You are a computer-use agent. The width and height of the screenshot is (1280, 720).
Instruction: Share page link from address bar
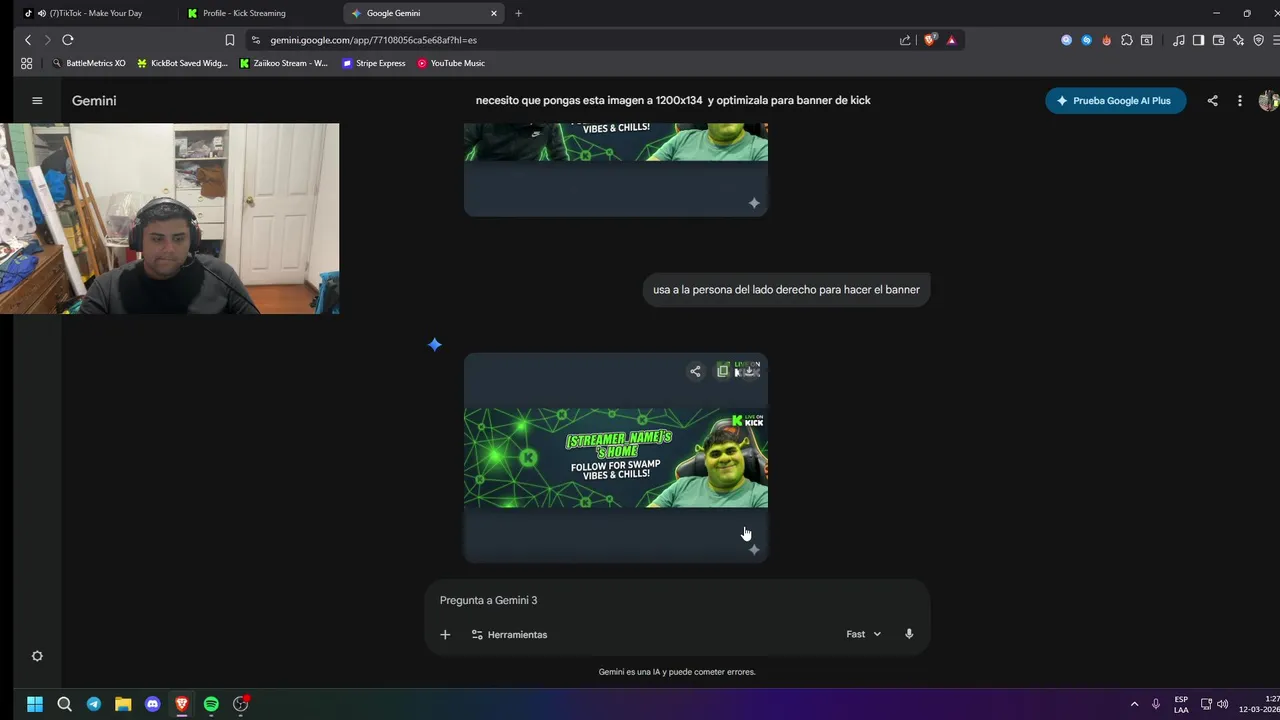pos(905,40)
